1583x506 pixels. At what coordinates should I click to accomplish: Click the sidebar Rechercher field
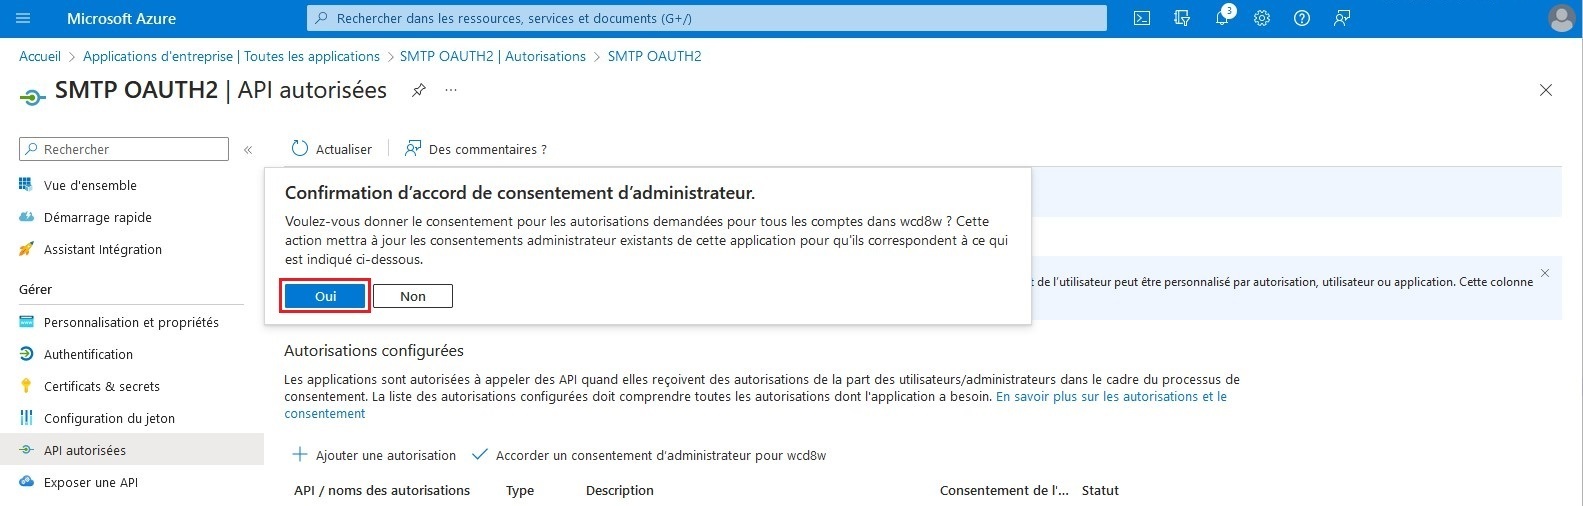[x=124, y=149]
